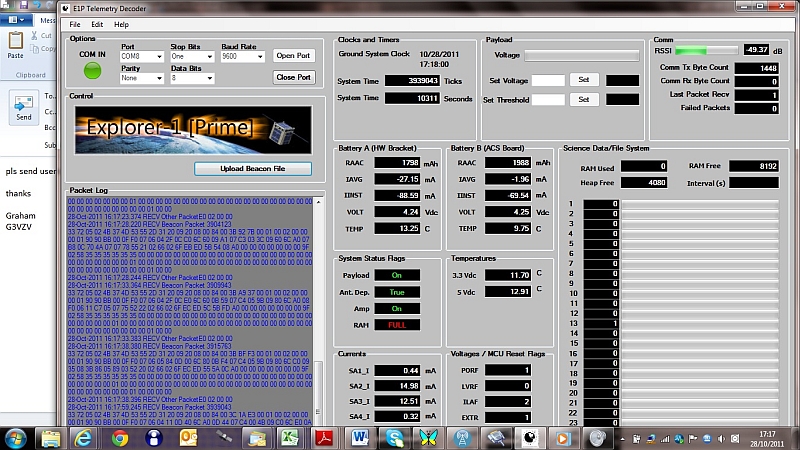Click the Comm Tx Byte Count value 1448
Viewport: 800px width, 450px height.
pyautogui.click(x=757, y=68)
